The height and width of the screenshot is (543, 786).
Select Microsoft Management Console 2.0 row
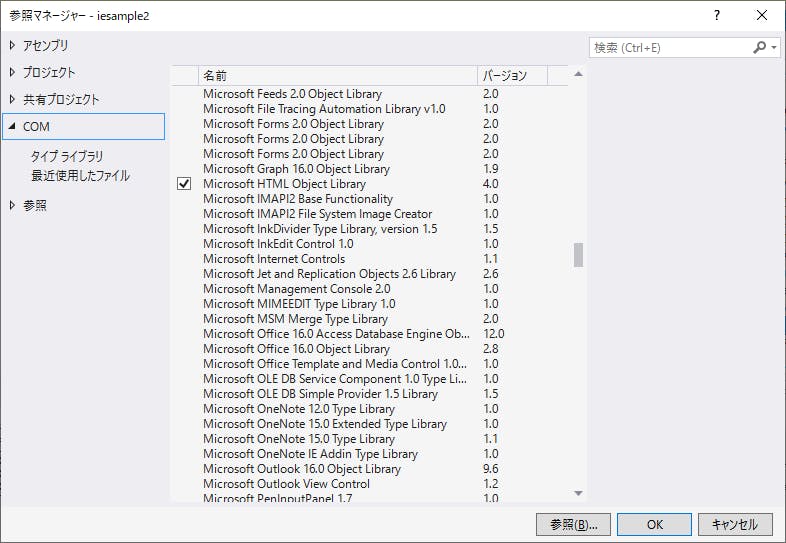click(369, 289)
